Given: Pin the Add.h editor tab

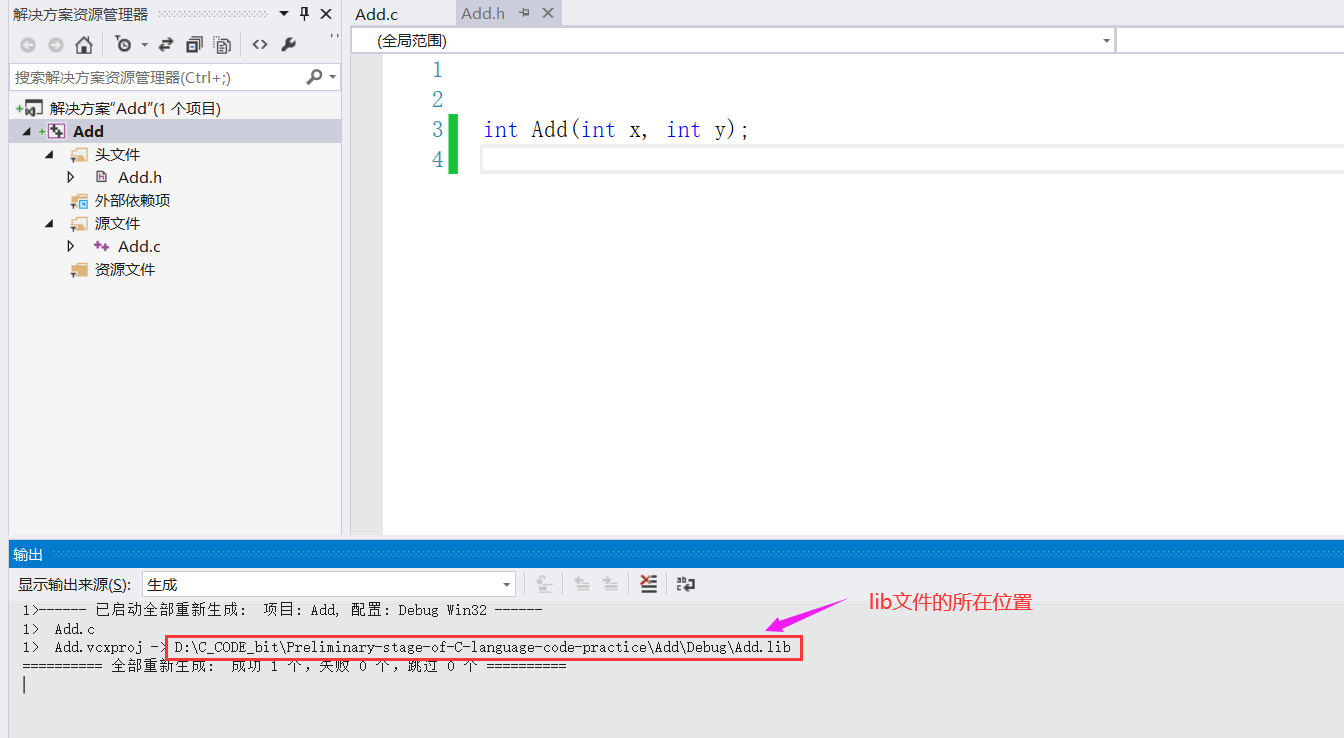Looking at the screenshot, I should tap(524, 13).
